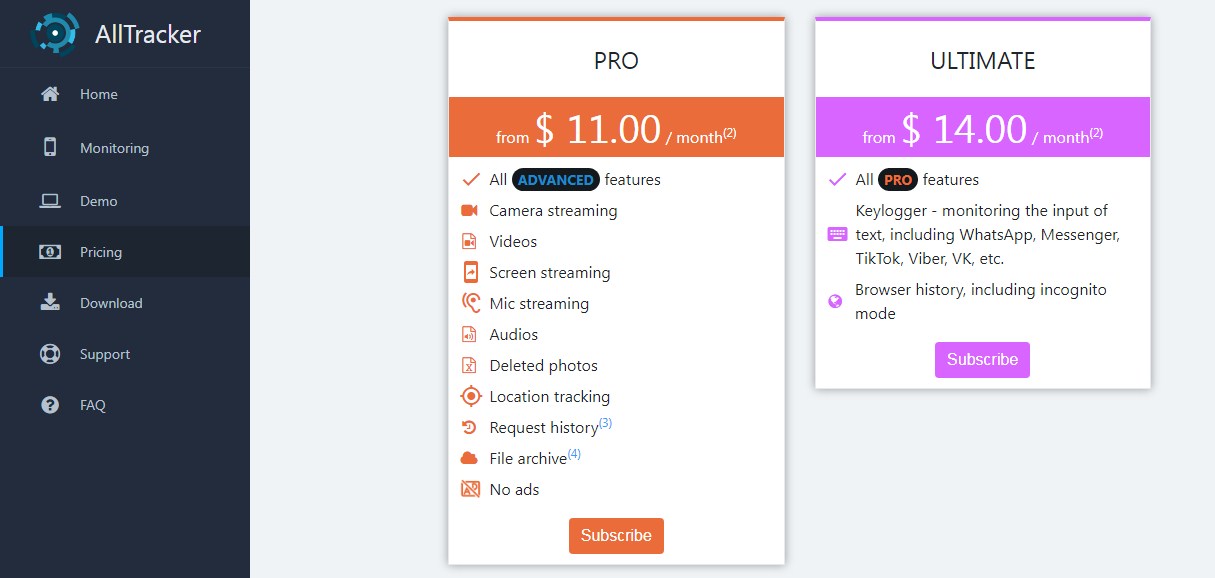Image resolution: width=1215 pixels, height=578 pixels.
Task: Click the Download tray icon
Action: click(50, 303)
